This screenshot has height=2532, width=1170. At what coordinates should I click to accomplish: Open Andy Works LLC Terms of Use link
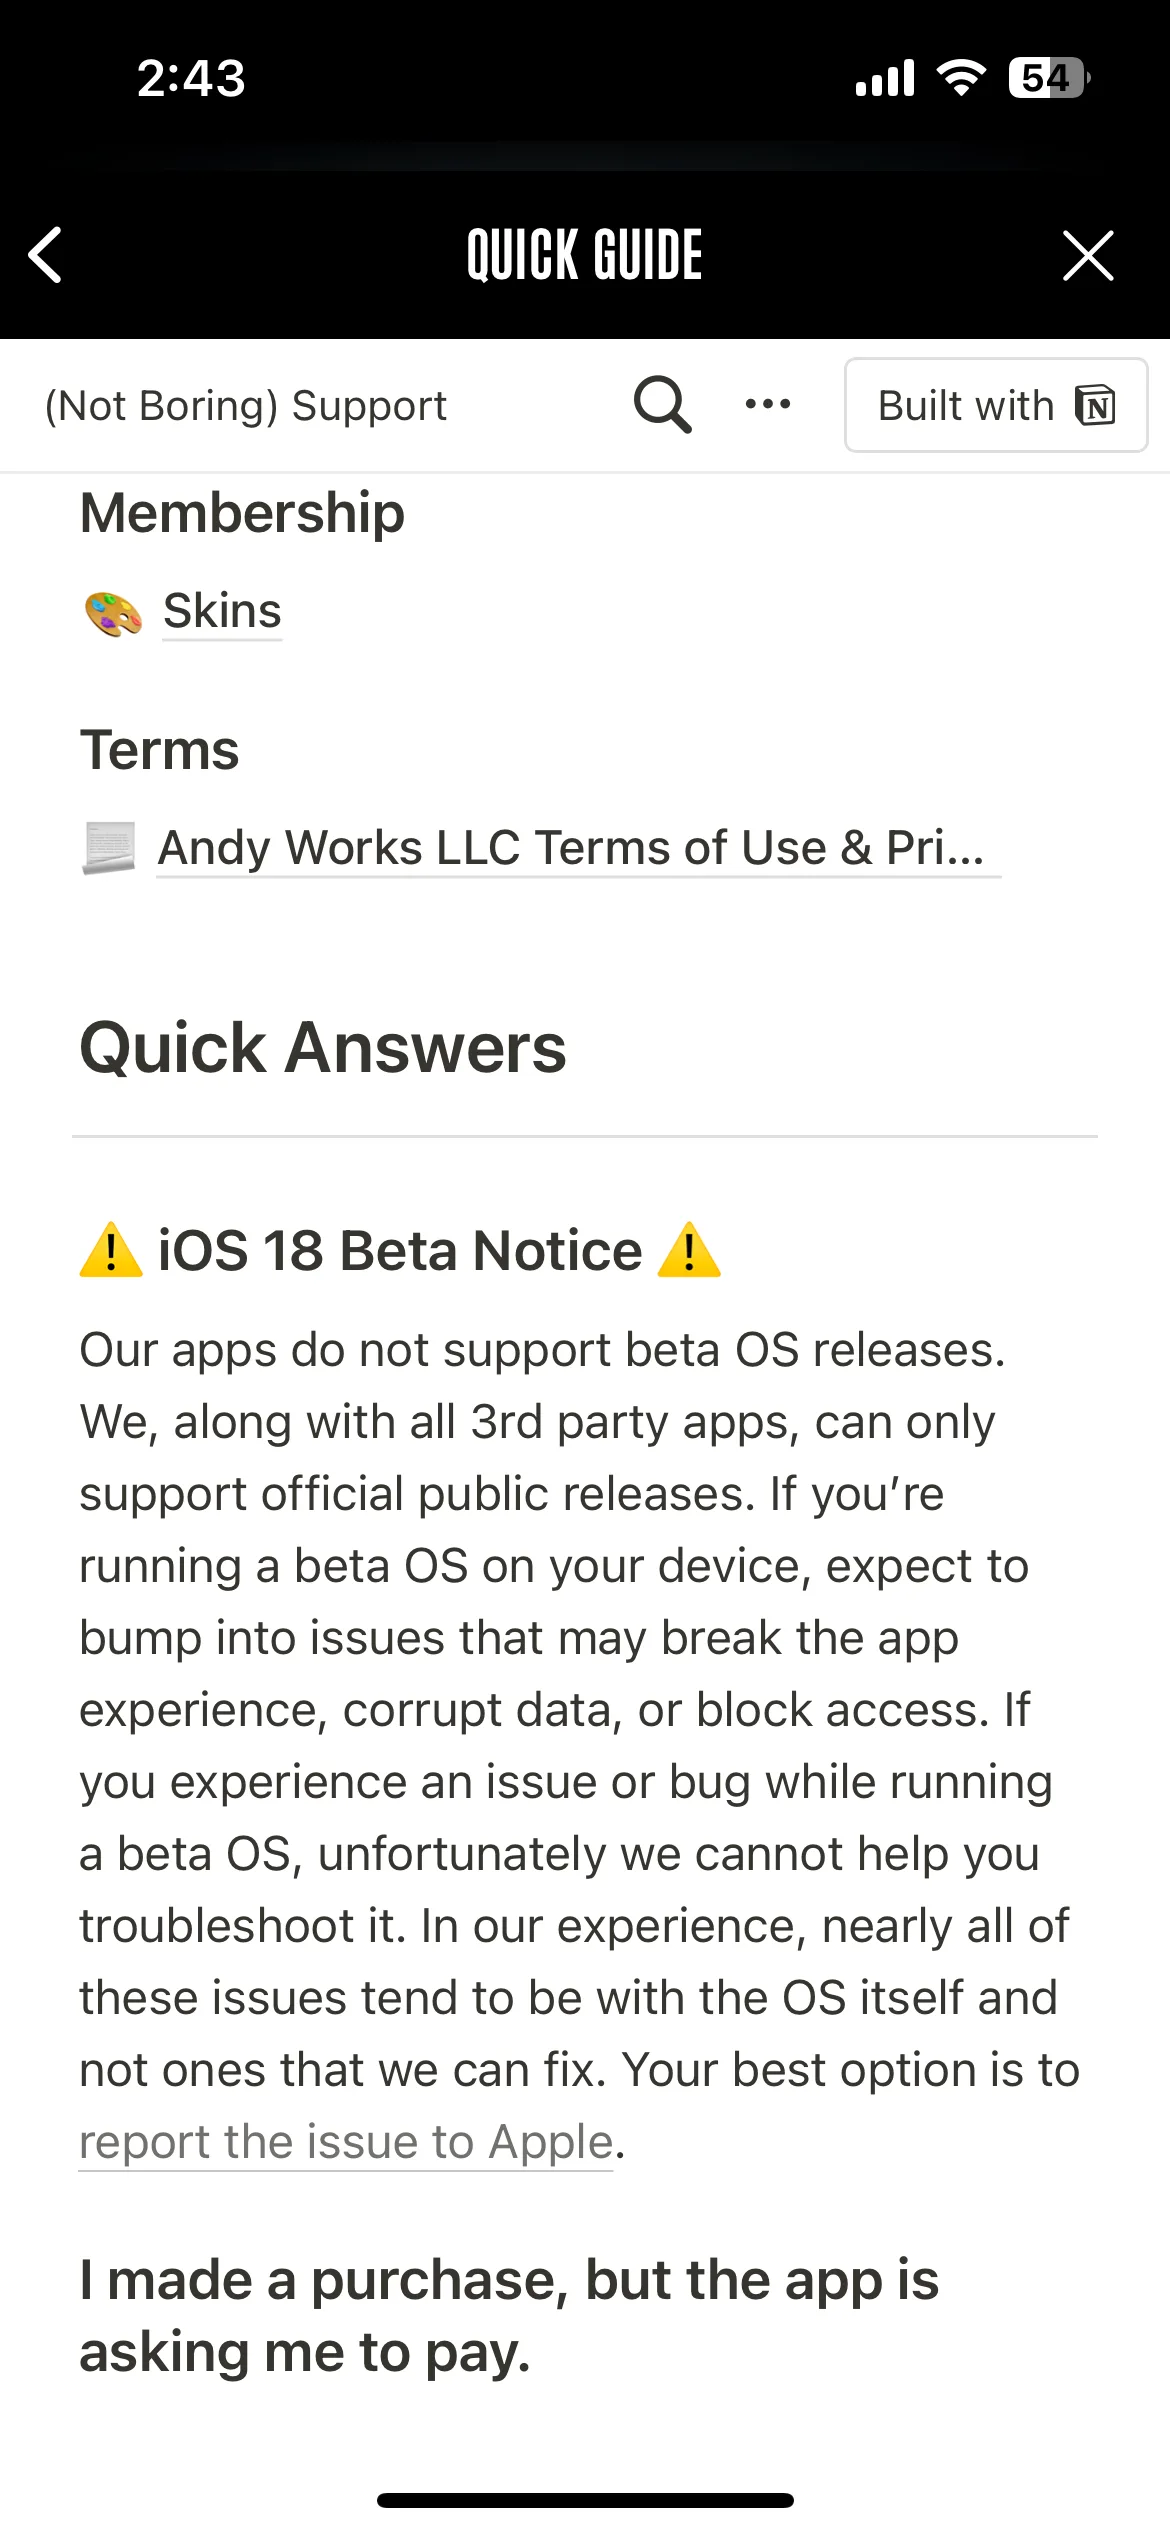(x=578, y=848)
